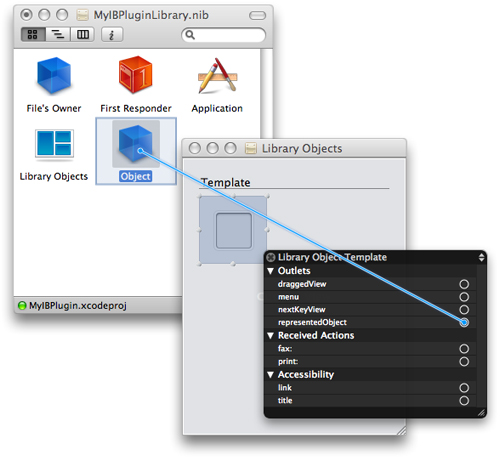The width and height of the screenshot is (500, 457).
Task: Click the link accessibility label
Action: tap(285, 388)
